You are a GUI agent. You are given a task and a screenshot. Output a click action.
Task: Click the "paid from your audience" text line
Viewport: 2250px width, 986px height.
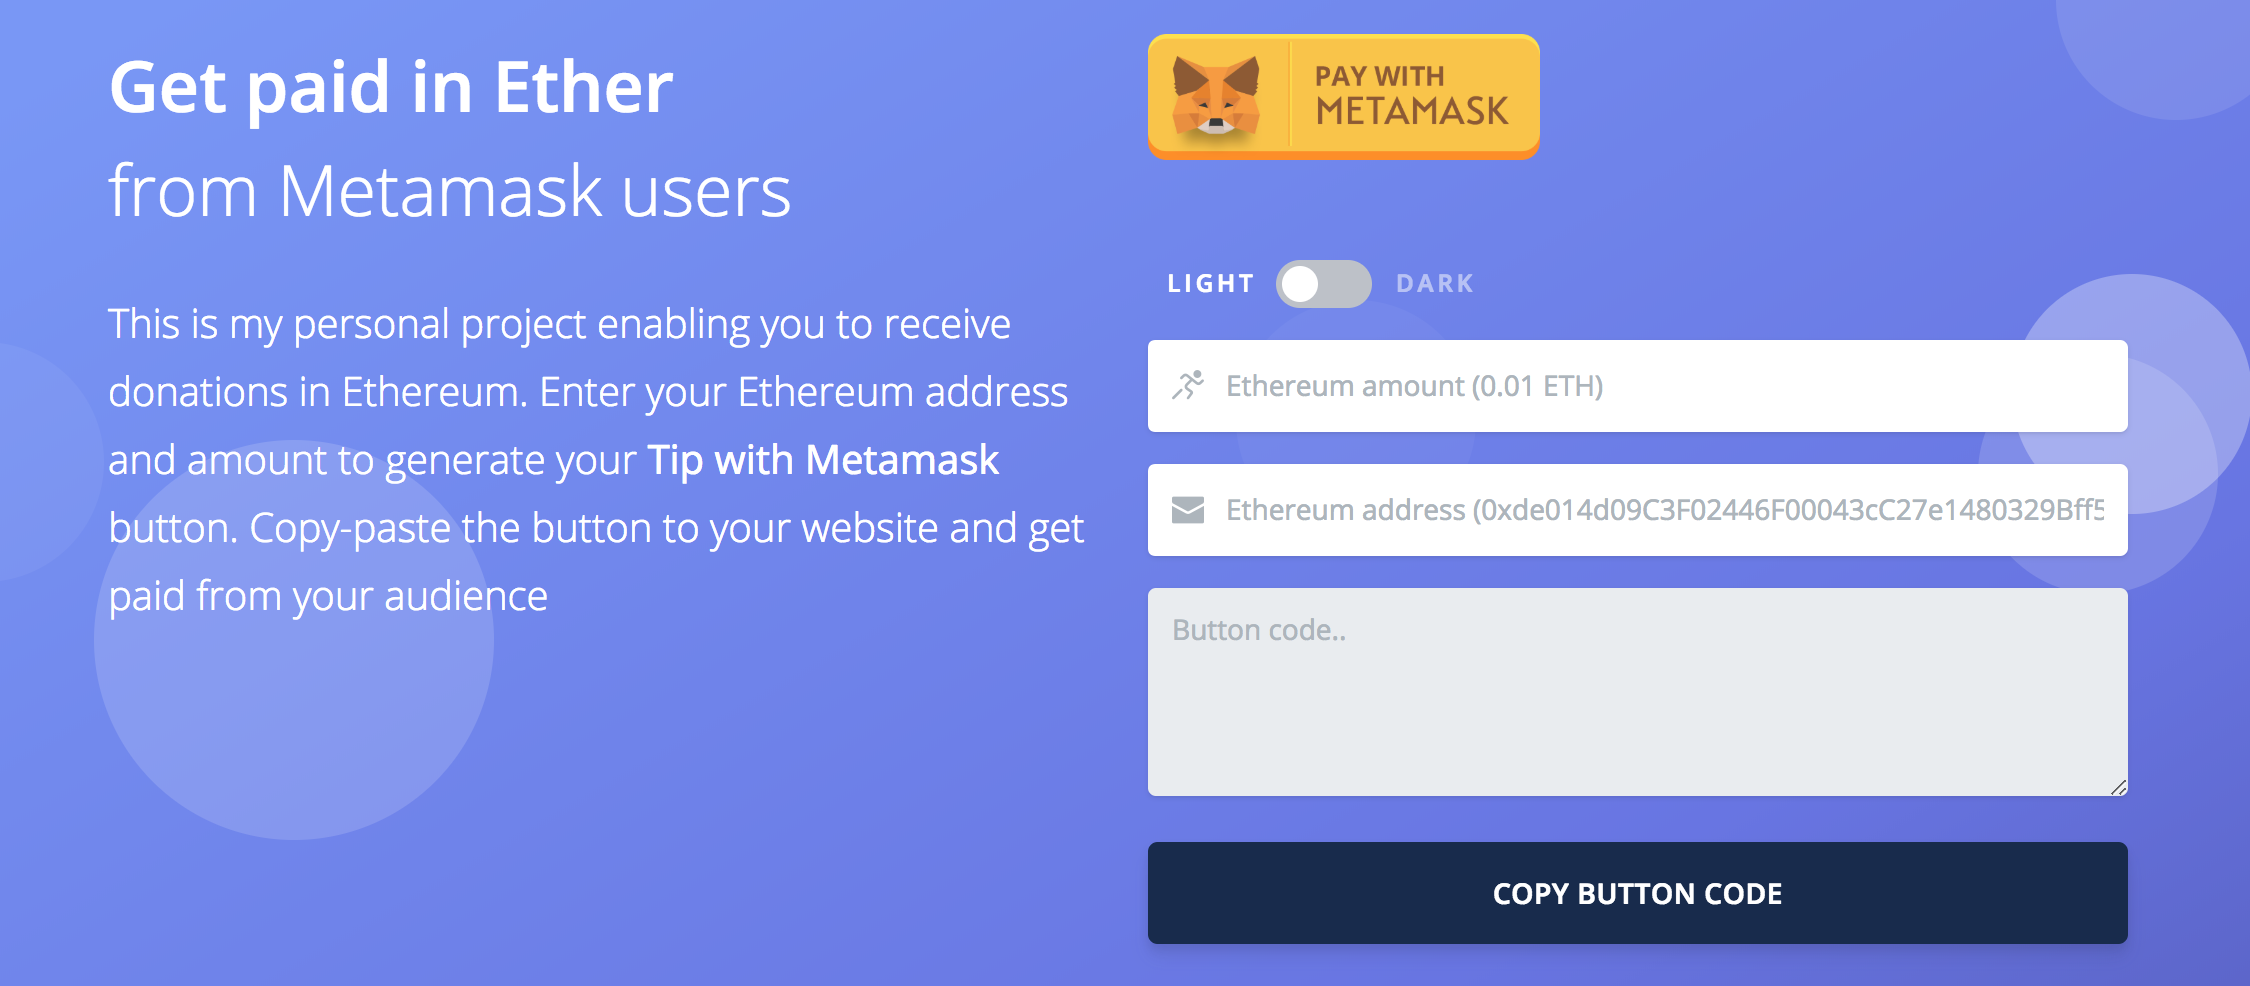tap(328, 597)
